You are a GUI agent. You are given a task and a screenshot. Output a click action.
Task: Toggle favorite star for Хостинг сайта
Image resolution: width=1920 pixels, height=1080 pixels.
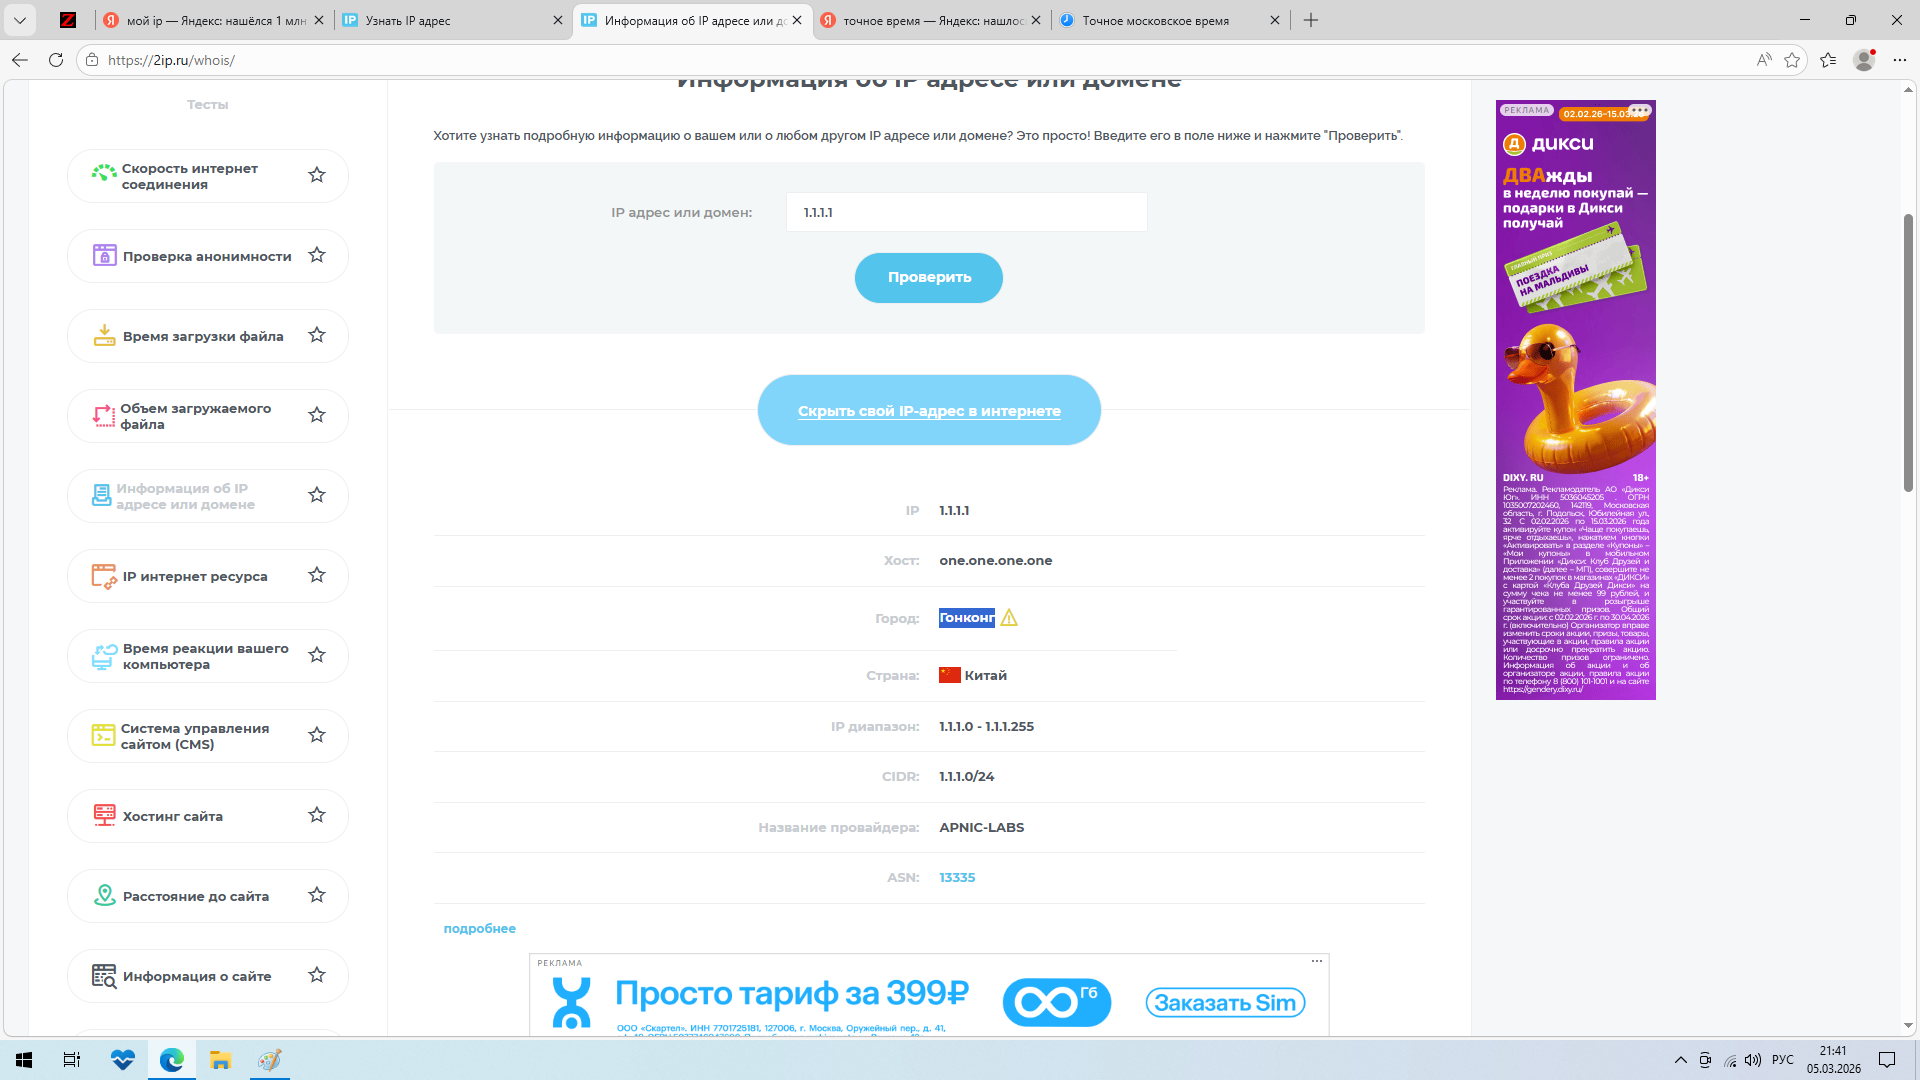pyautogui.click(x=317, y=815)
